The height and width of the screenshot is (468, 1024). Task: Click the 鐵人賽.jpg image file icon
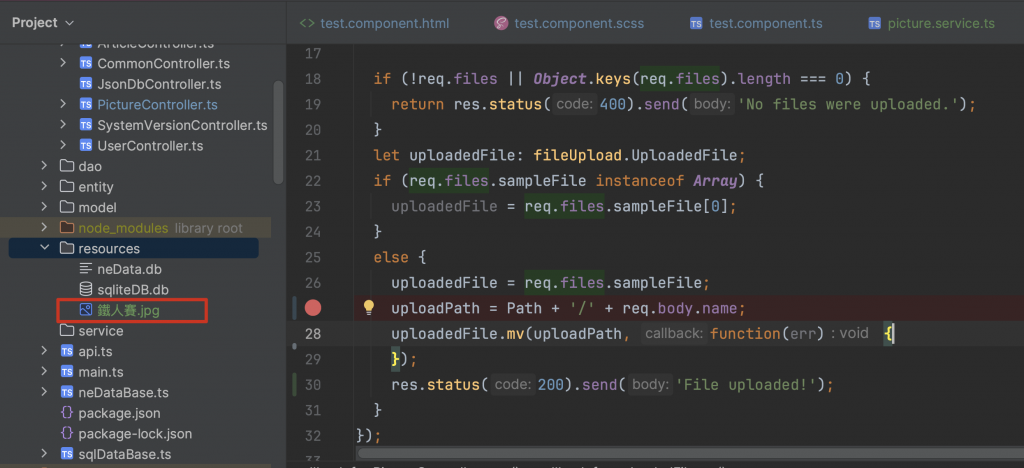coord(86,310)
